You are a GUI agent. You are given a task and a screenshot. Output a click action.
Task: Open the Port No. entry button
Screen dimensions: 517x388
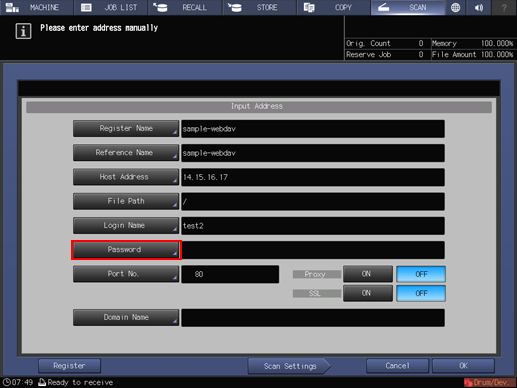(x=126, y=274)
